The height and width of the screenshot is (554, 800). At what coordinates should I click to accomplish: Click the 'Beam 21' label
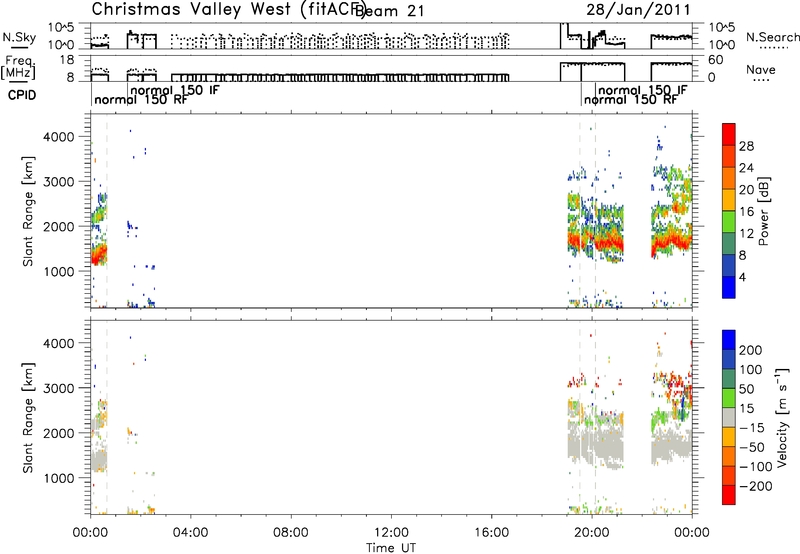click(391, 11)
